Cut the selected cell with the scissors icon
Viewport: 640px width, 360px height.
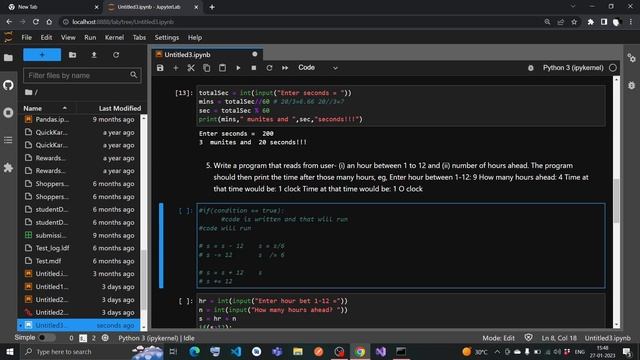click(191, 68)
